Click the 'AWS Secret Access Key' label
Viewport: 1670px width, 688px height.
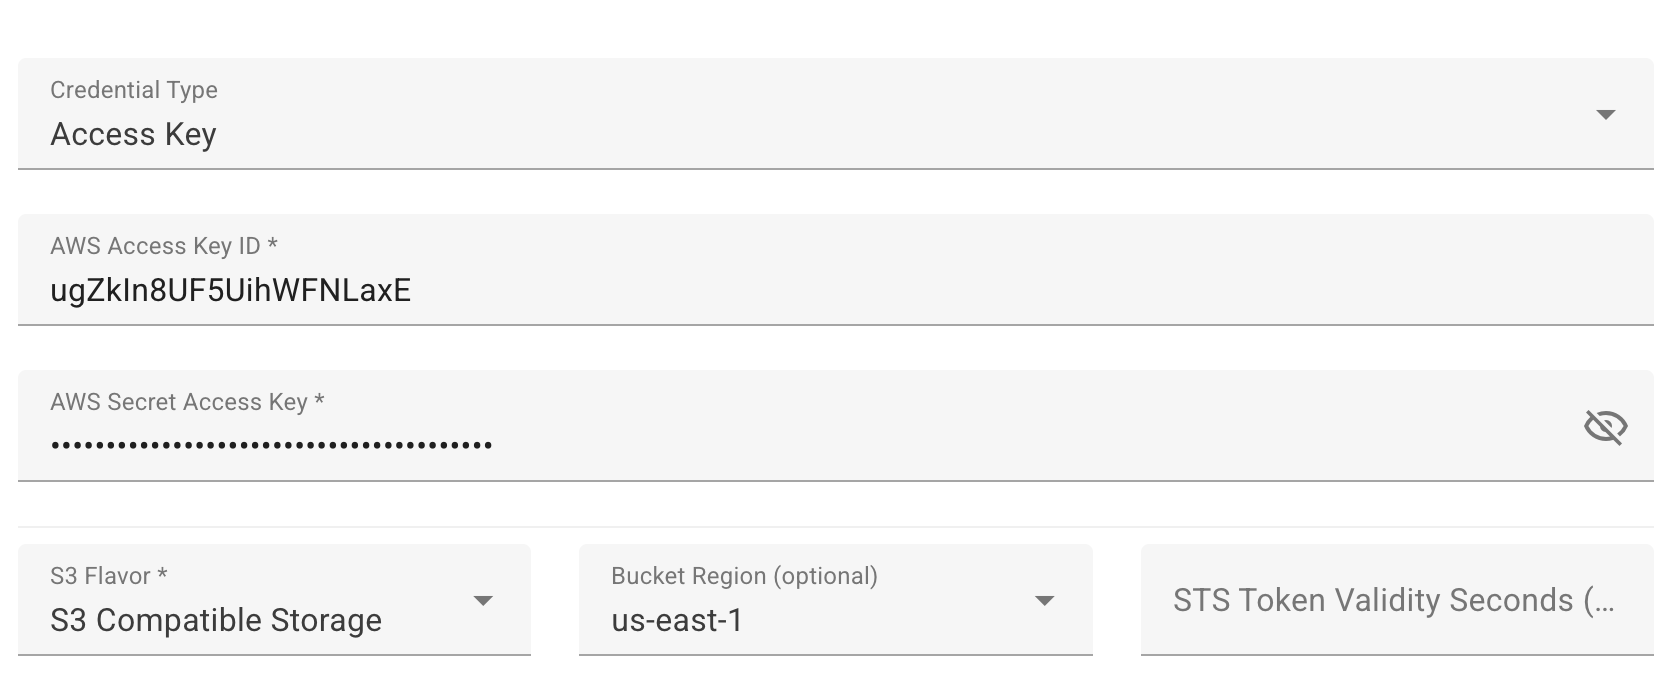[187, 402]
